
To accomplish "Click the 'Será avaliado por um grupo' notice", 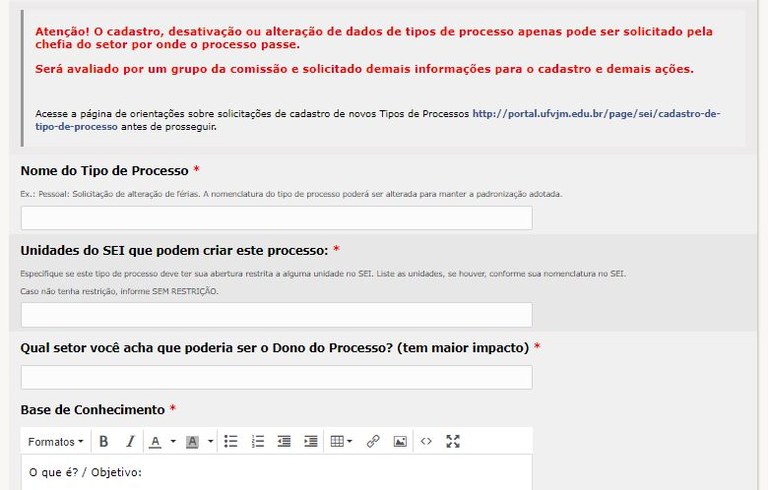I will pyautogui.click(x=364, y=69).
